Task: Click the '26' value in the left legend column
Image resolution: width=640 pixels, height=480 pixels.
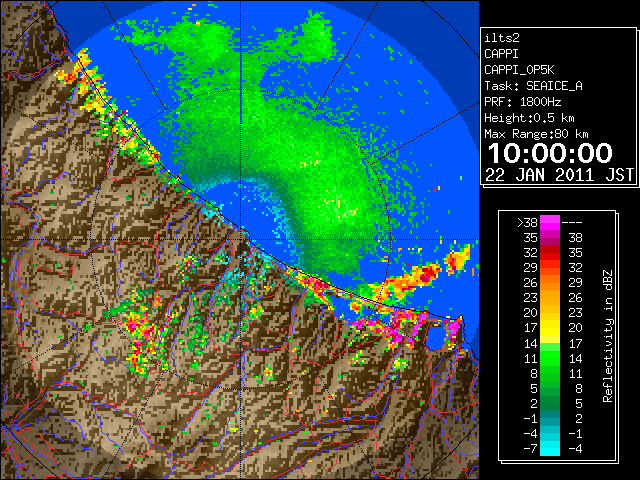Action: pyautogui.click(x=531, y=282)
